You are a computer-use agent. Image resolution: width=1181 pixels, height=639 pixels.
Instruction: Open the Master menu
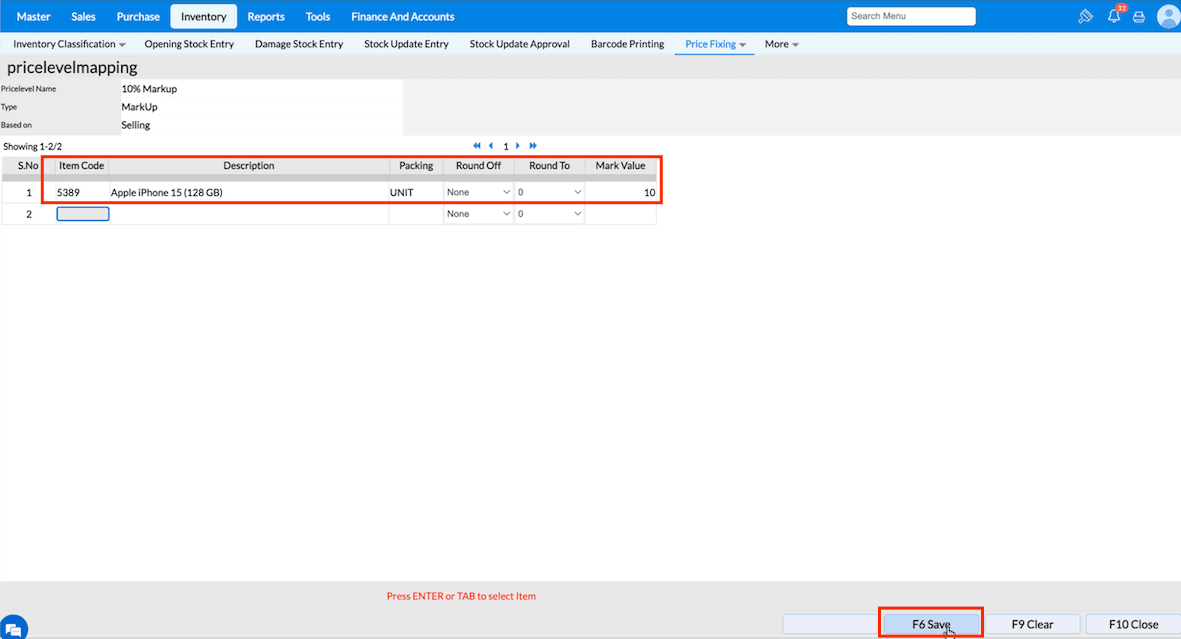click(33, 17)
